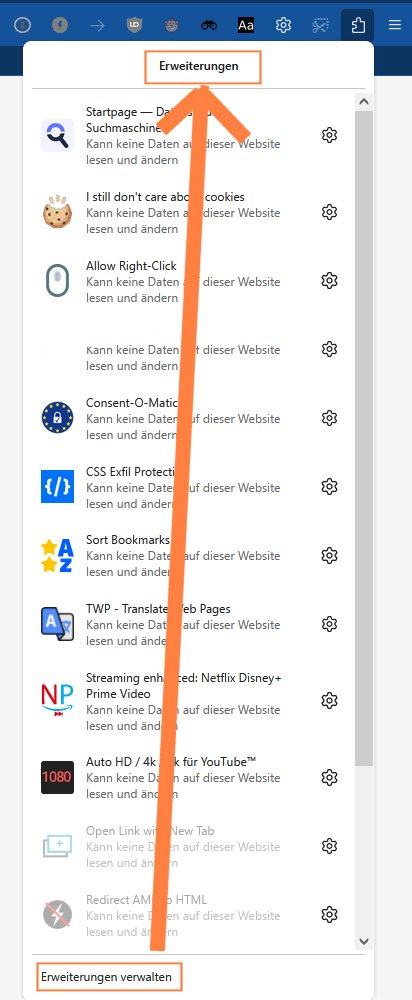Select Streaming enhanced: Netflix Disney+ Prime Video name
Image resolution: width=412 pixels, height=1000 pixels.
[x=184, y=686]
